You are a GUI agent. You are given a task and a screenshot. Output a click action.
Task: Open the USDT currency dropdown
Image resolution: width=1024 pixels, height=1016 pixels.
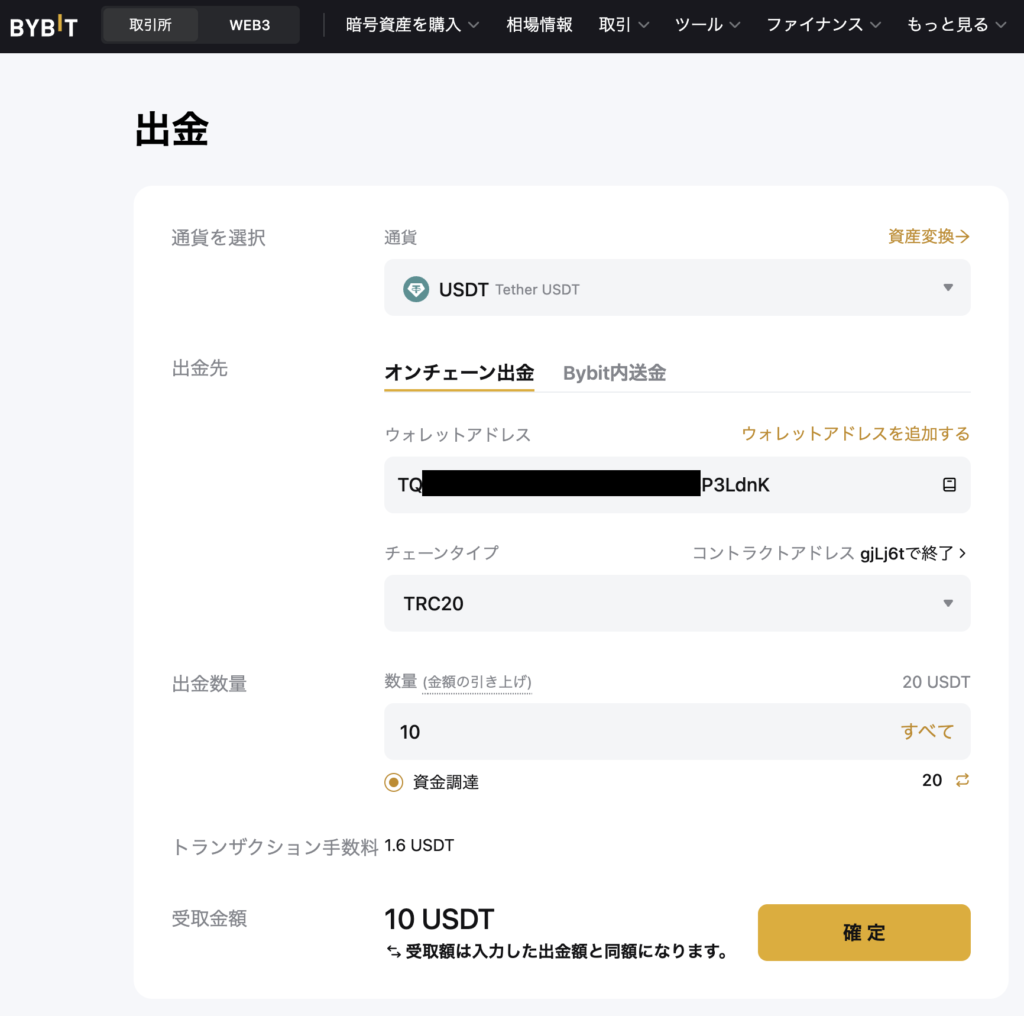tap(677, 288)
